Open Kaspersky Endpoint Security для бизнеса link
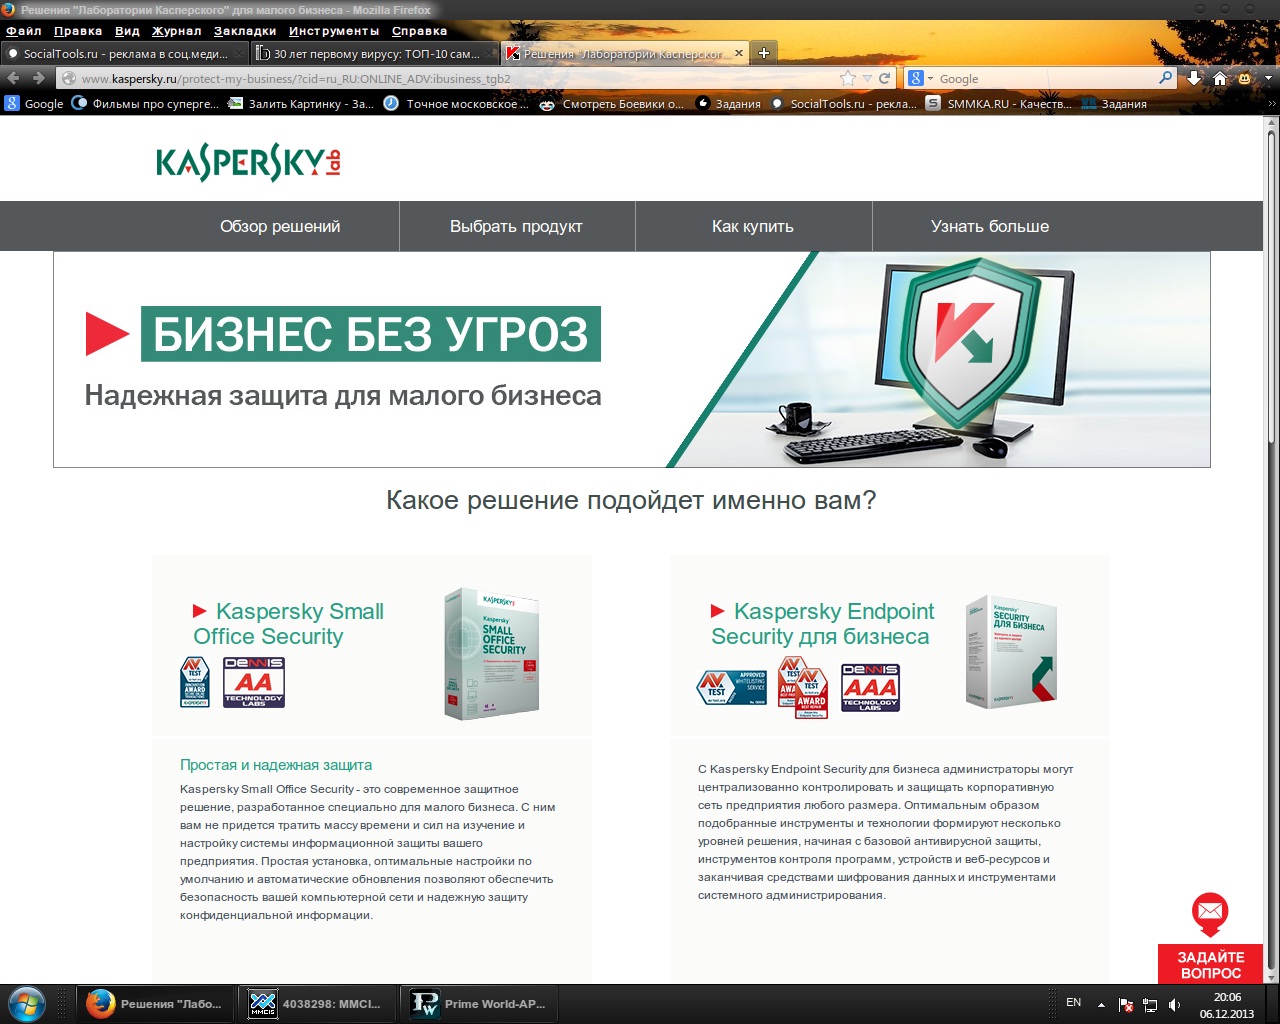 click(x=822, y=624)
